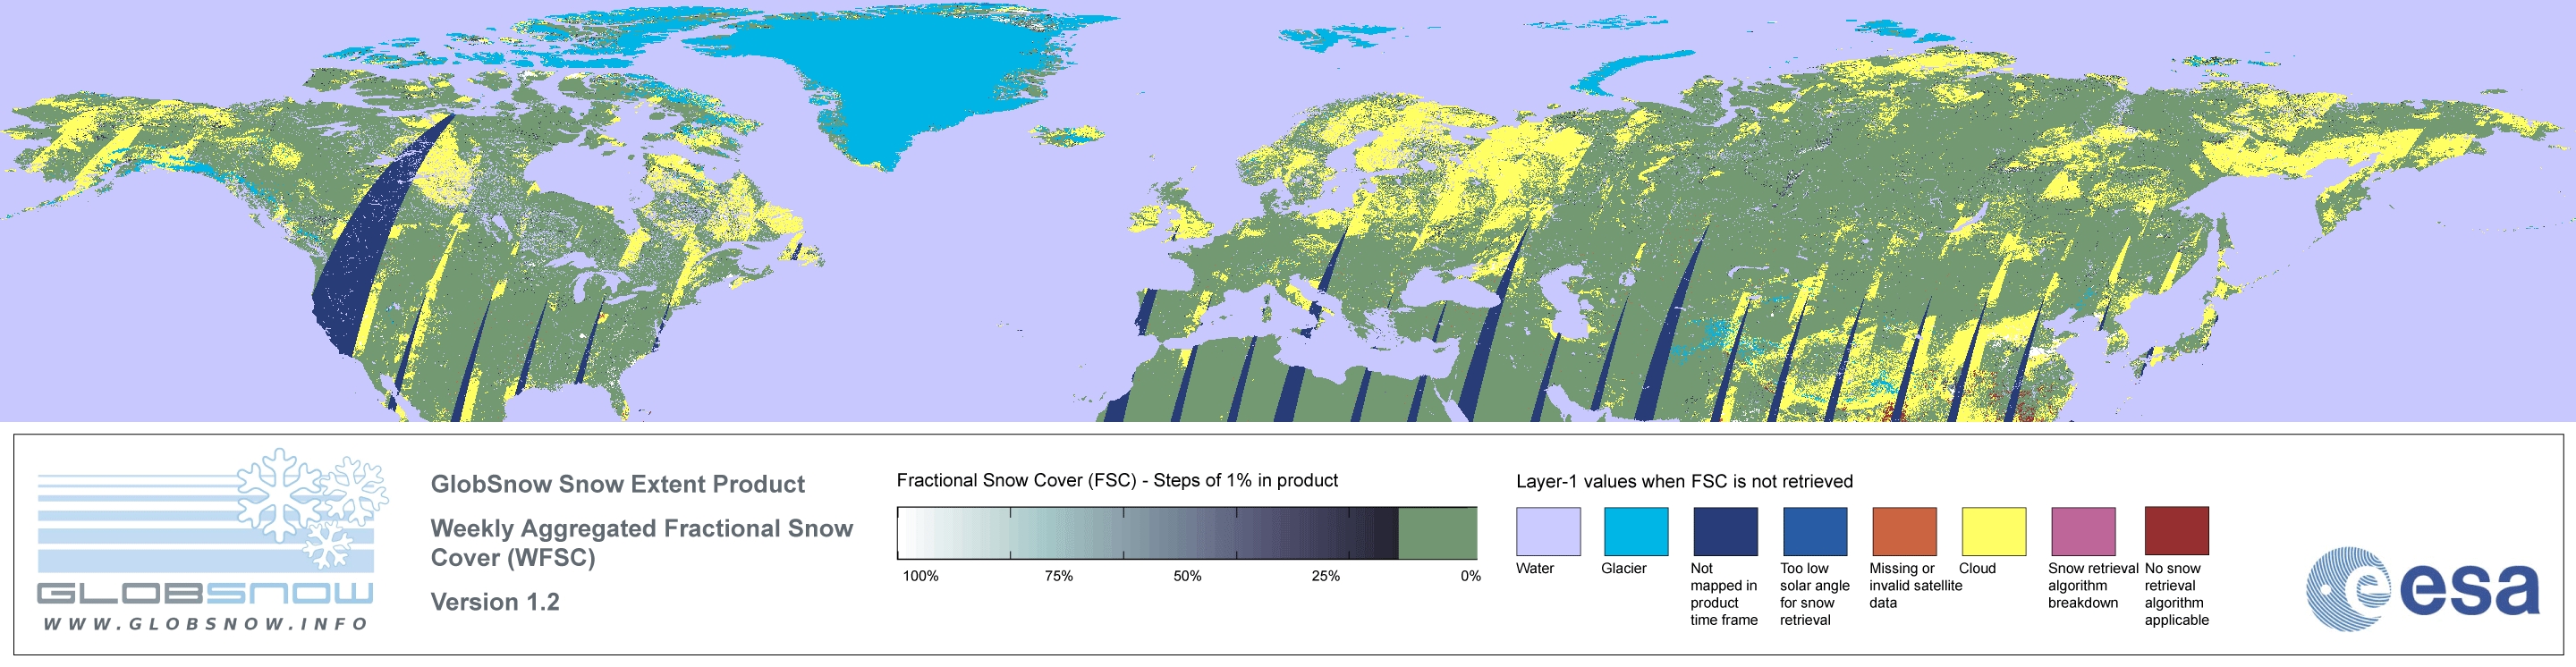Click the '75%' scale label
The height and width of the screenshot is (667, 2576).
click(x=1058, y=576)
